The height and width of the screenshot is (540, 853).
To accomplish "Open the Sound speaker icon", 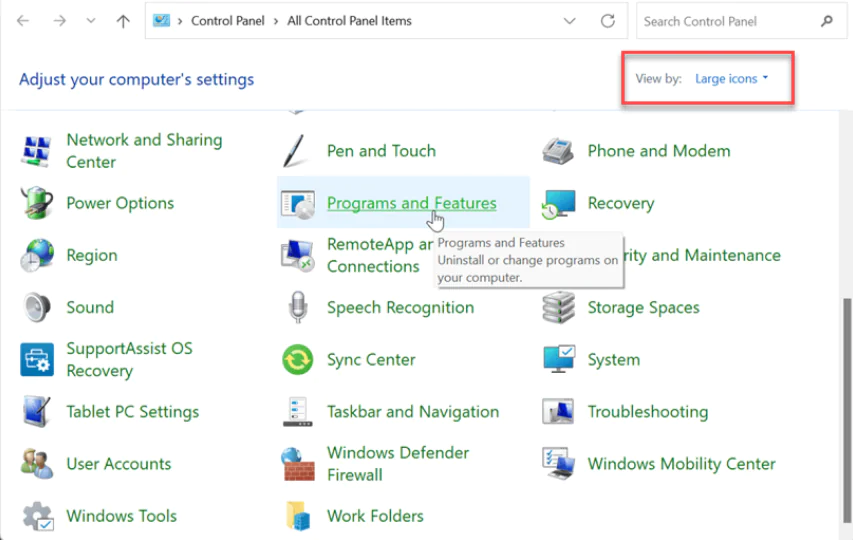I will point(37,307).
